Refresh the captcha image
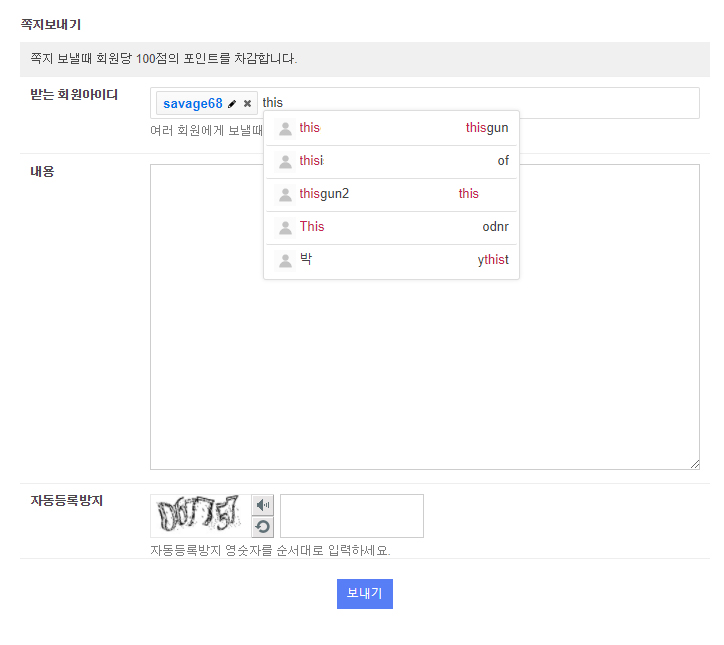The height and width of the screenshot is (645, 724). (x=263, y=527)
